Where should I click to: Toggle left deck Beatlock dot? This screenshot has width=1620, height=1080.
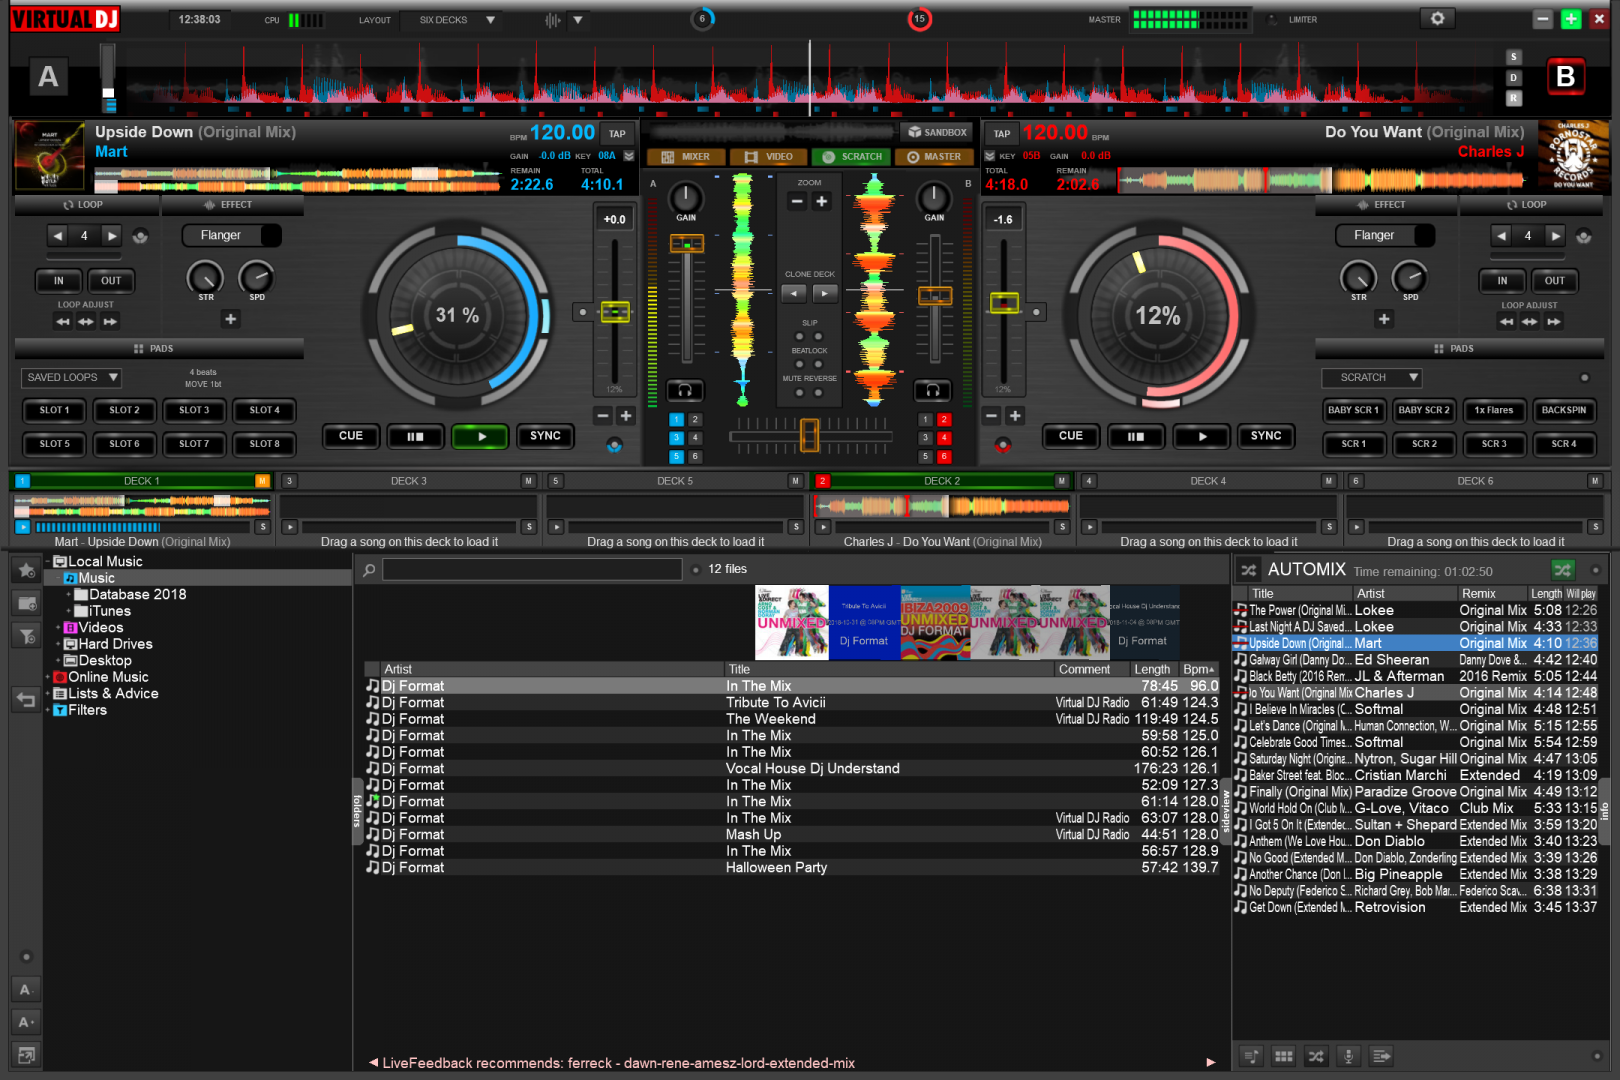(800, 364)
